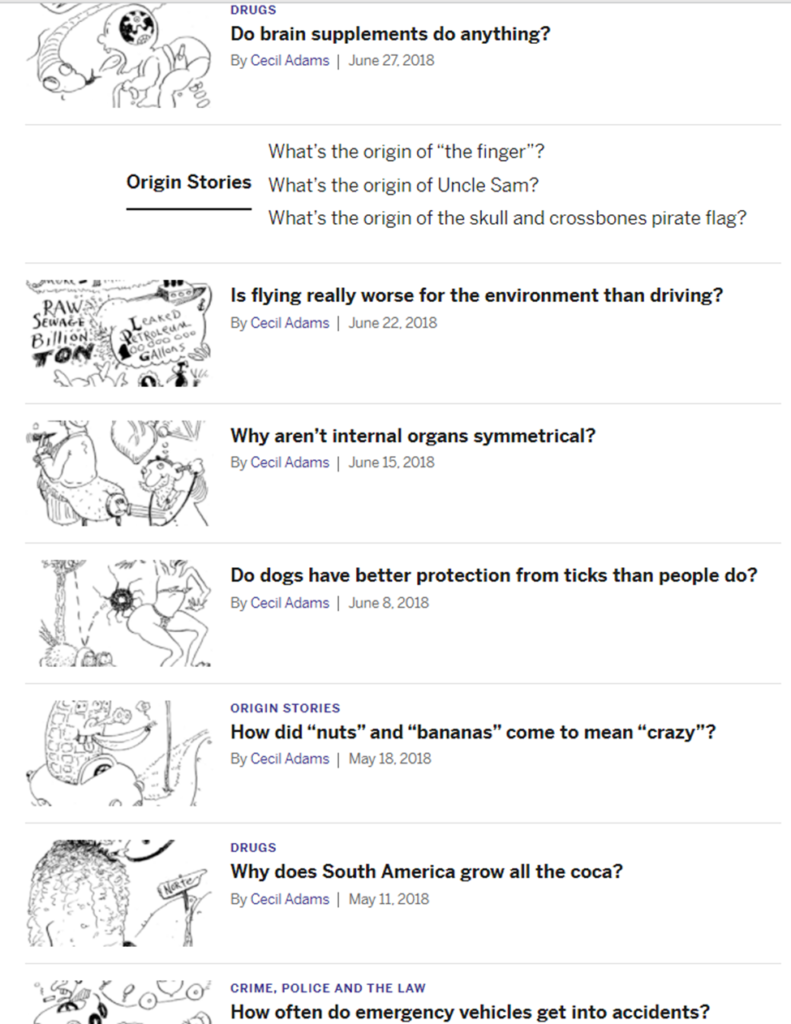Click the ticks cartoon illustration thumbnail
791x1024 pixels.
118,614
